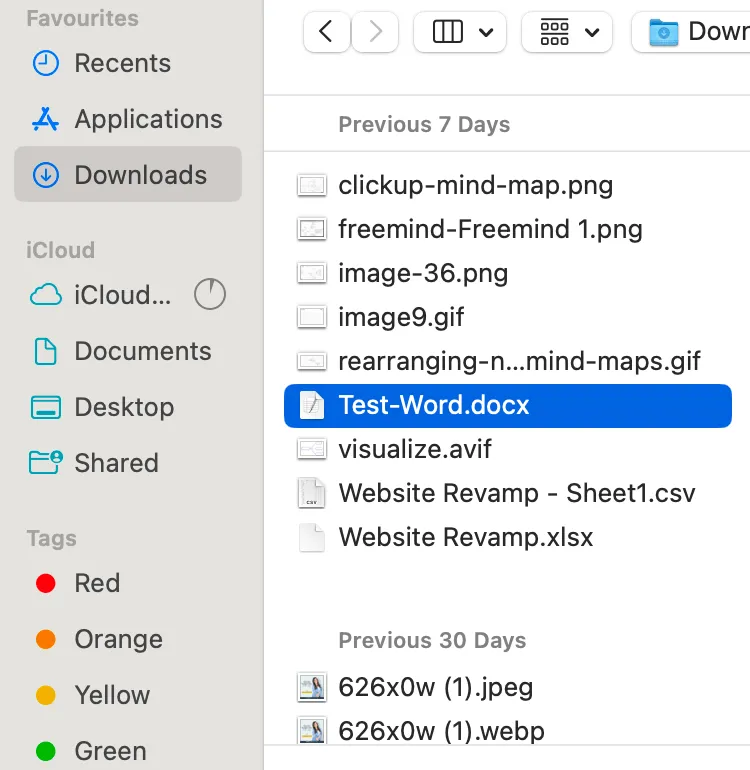Viewport: 750px width, 770px height.
Task: Open the column view mode dropdown
Action: coord(461,32)
